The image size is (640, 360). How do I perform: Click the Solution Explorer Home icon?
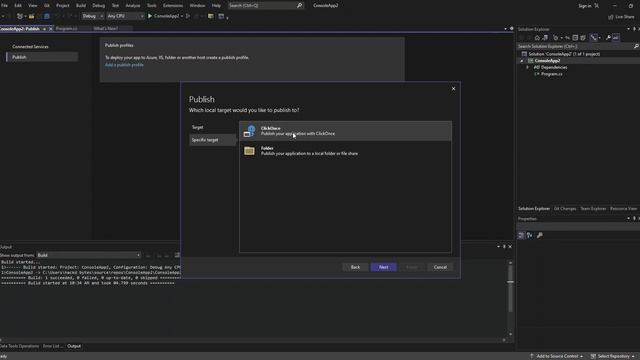[x=537, y=38]
